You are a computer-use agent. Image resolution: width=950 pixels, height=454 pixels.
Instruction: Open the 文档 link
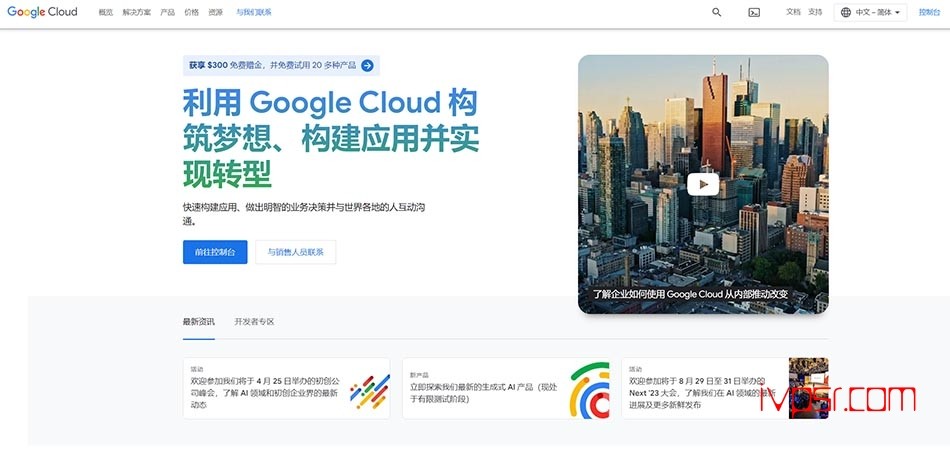(x=793, y=12)
